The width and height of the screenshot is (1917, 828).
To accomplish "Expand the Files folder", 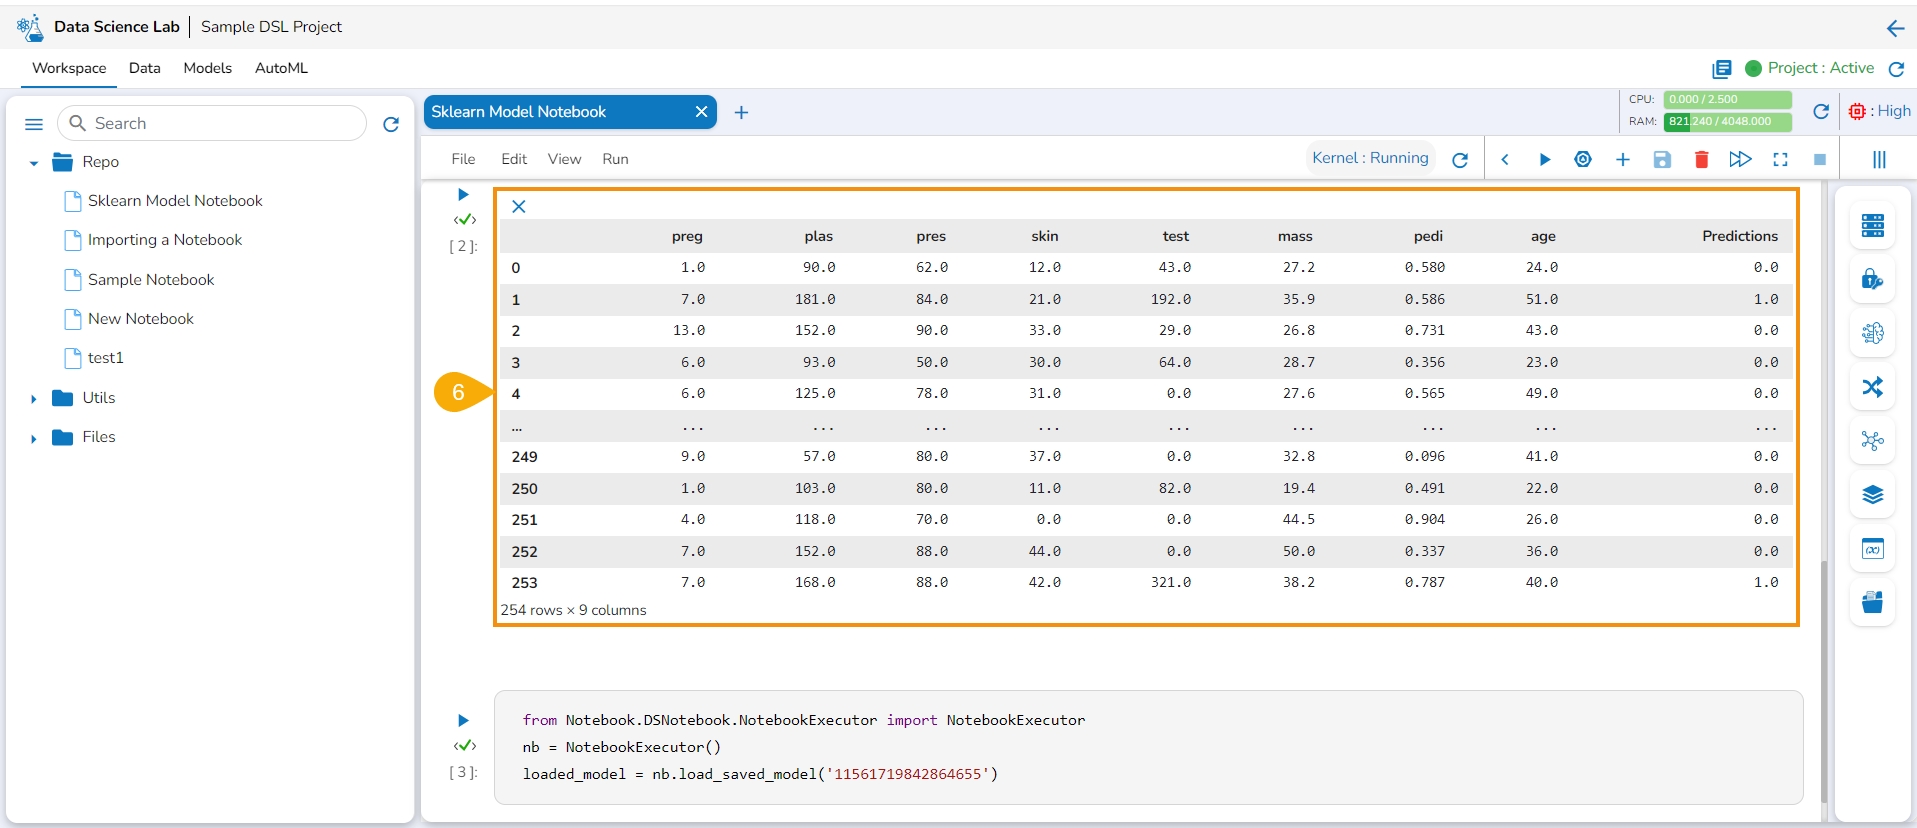I will [34, 438].
